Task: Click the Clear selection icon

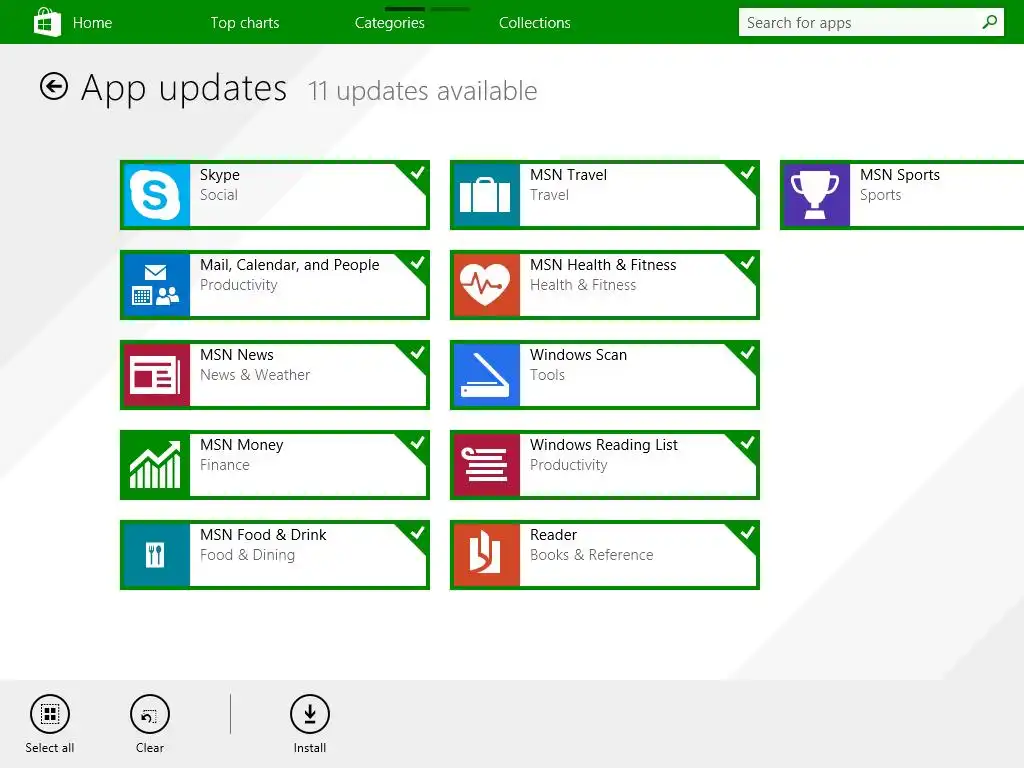Action: tap(150, 714)
